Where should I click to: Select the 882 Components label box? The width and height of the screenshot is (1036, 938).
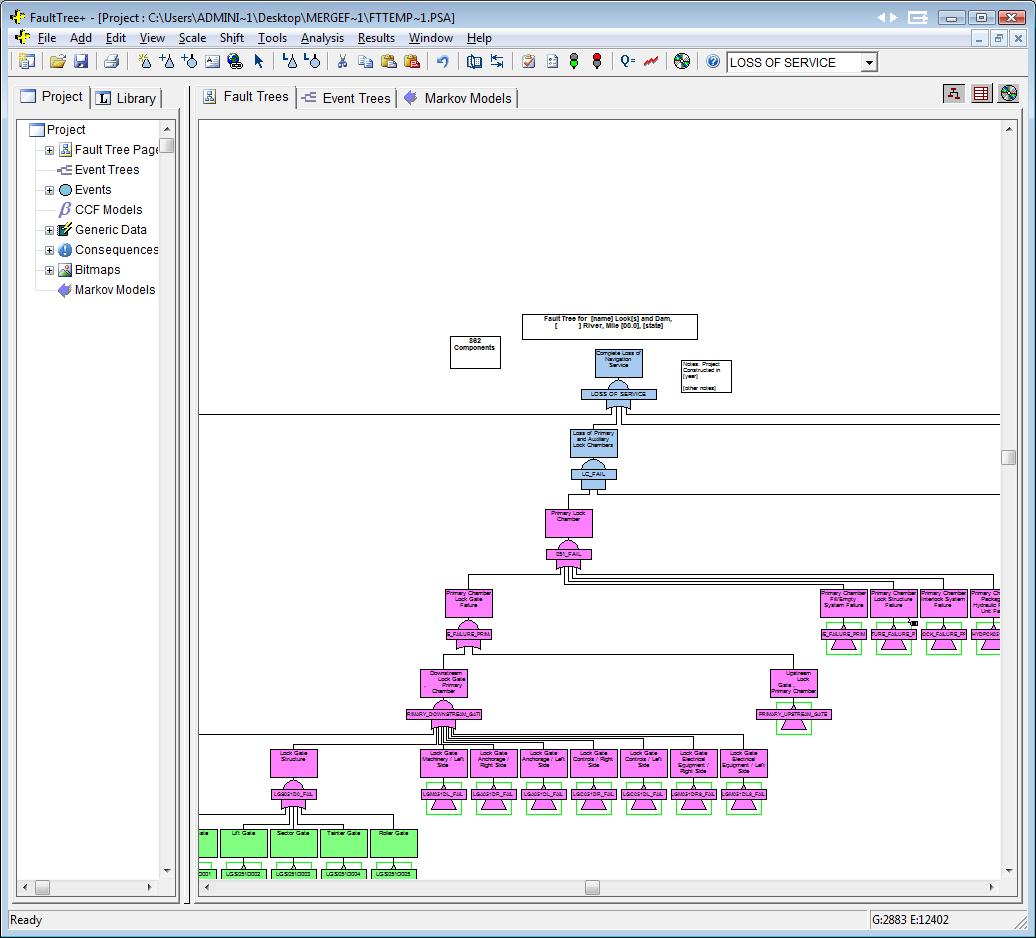click(x=475, y=352)
